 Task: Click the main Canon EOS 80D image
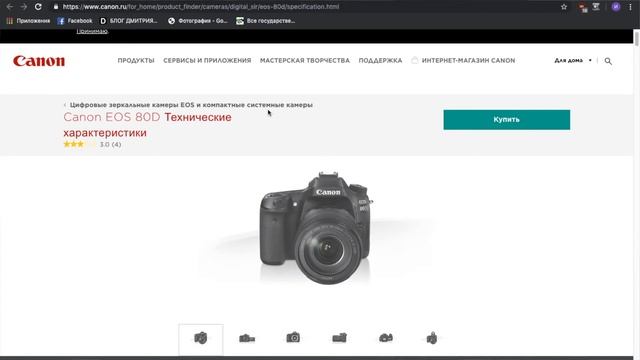(x=316, y=228)
